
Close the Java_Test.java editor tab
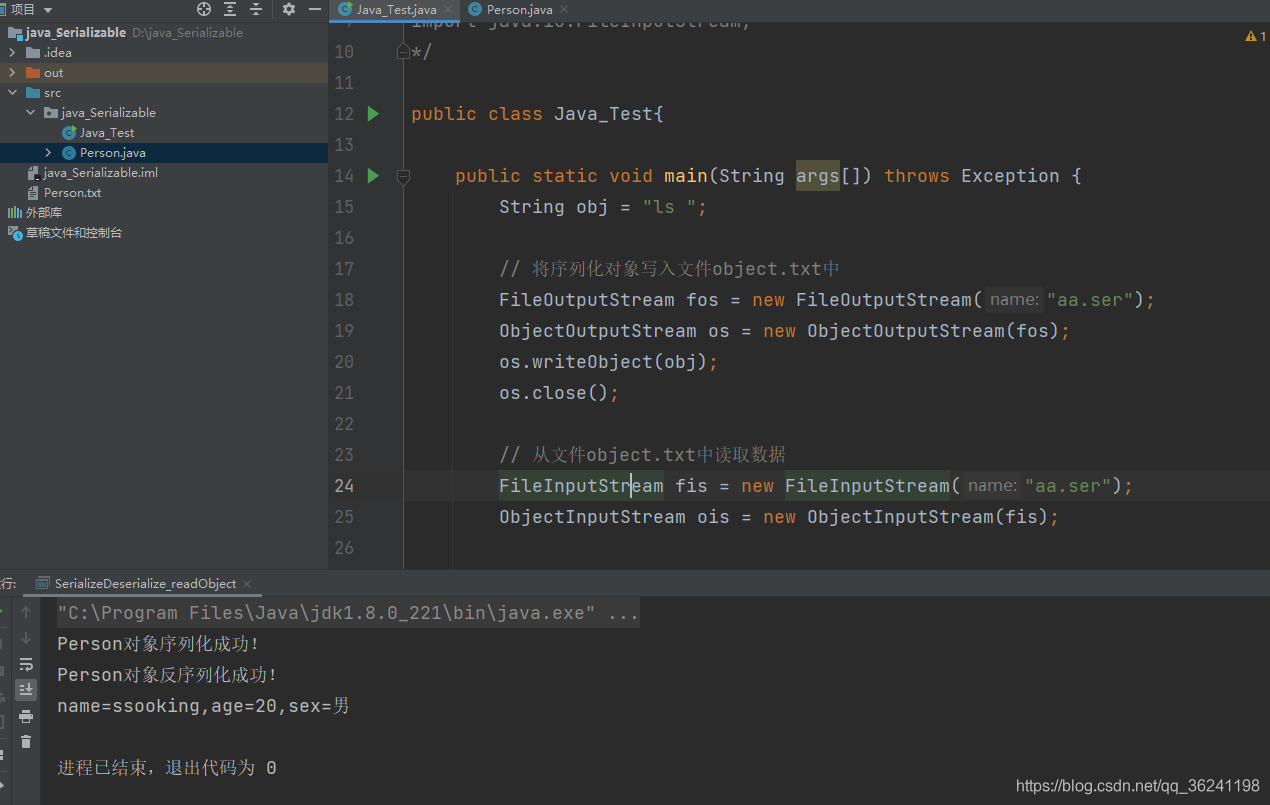(447, 10)
